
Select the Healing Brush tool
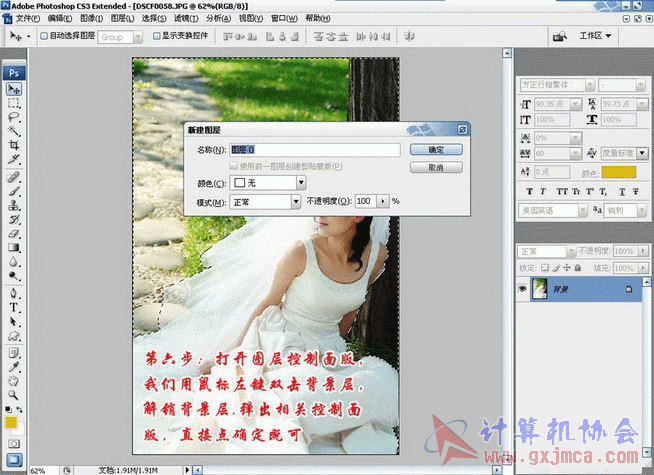pyautogui.click(x=14, y=177)
